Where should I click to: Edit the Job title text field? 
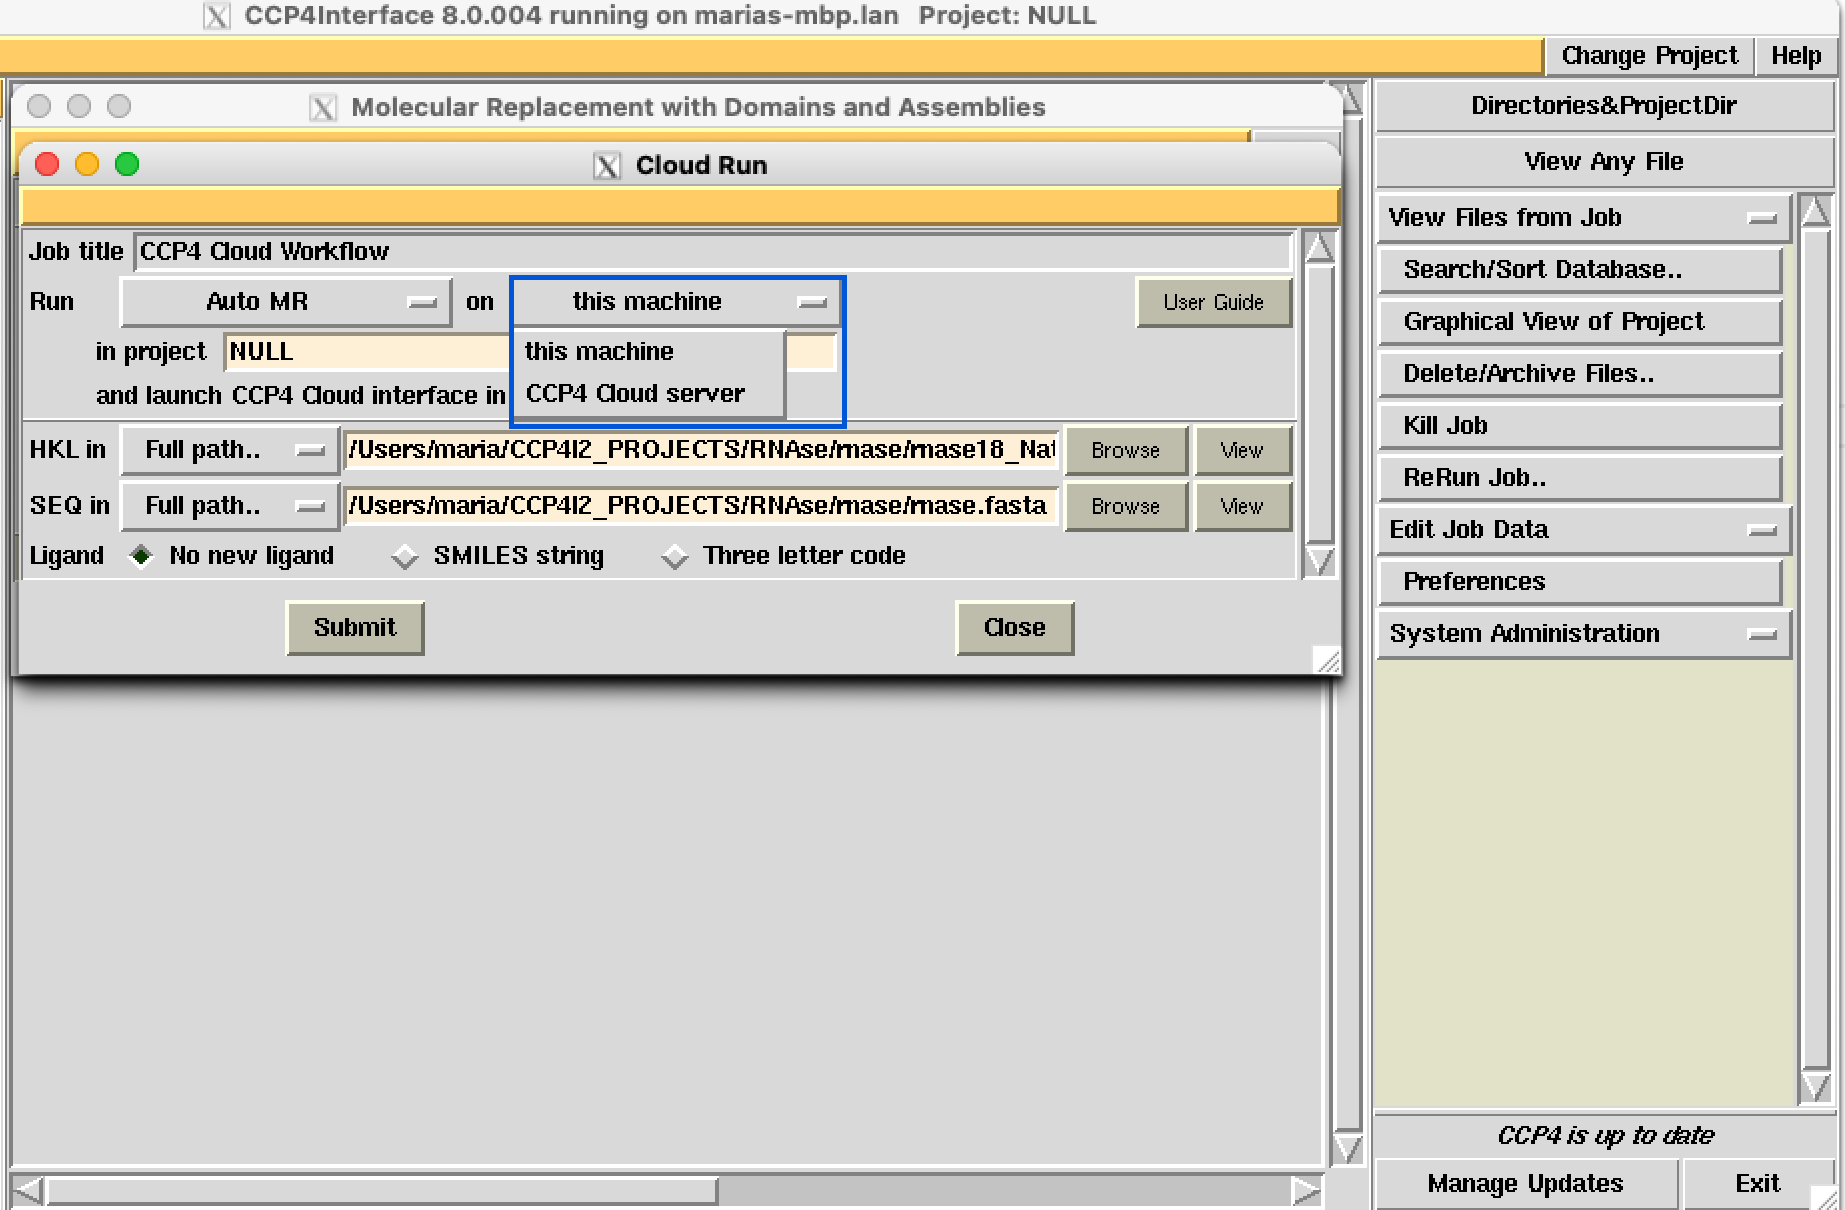(700, 251)
